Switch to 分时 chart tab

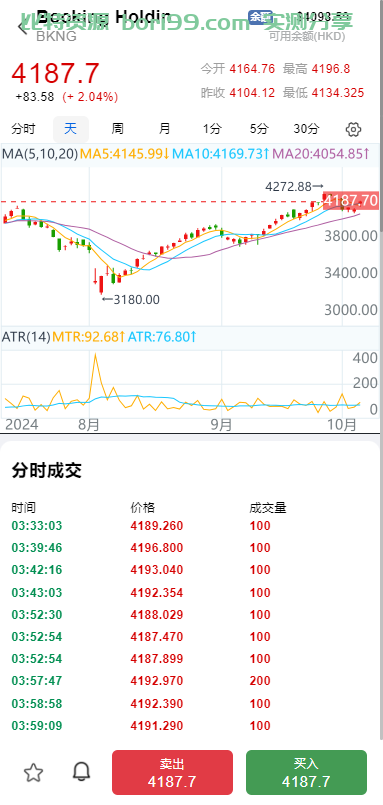[24, 129]
